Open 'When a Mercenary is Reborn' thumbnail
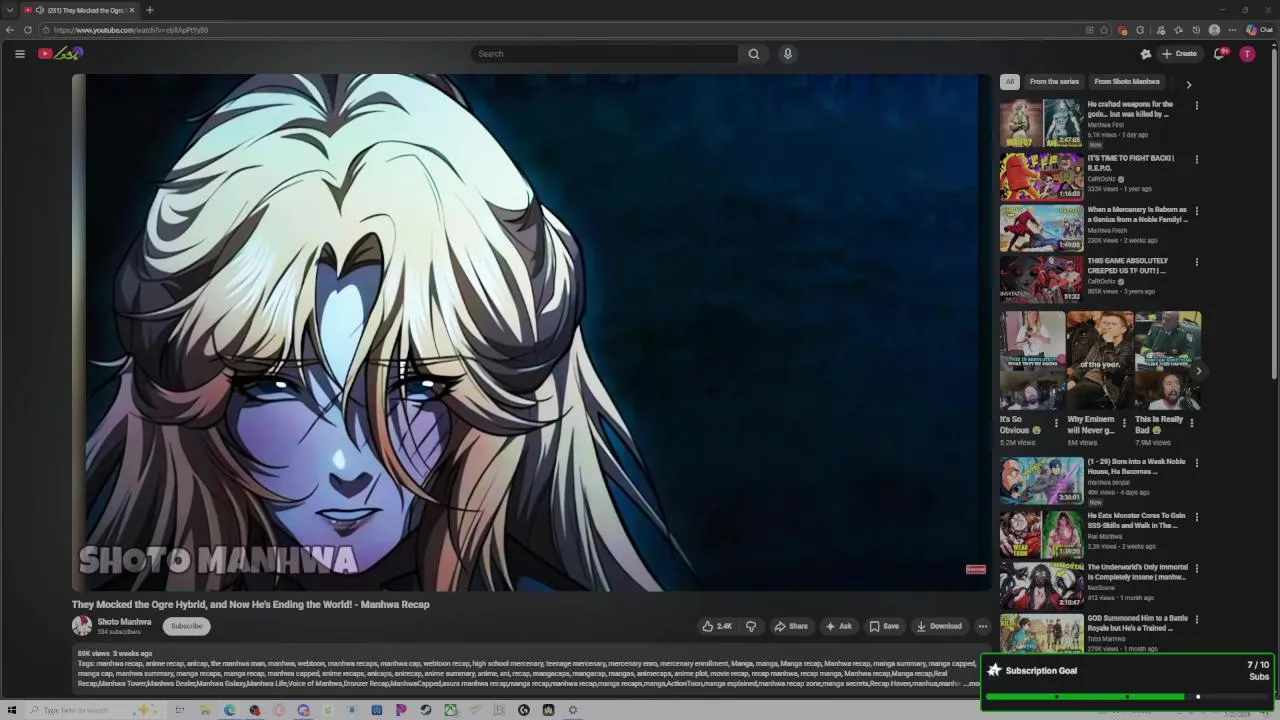The width and height of the screenshot is (1280, 720). (1041, 227)
